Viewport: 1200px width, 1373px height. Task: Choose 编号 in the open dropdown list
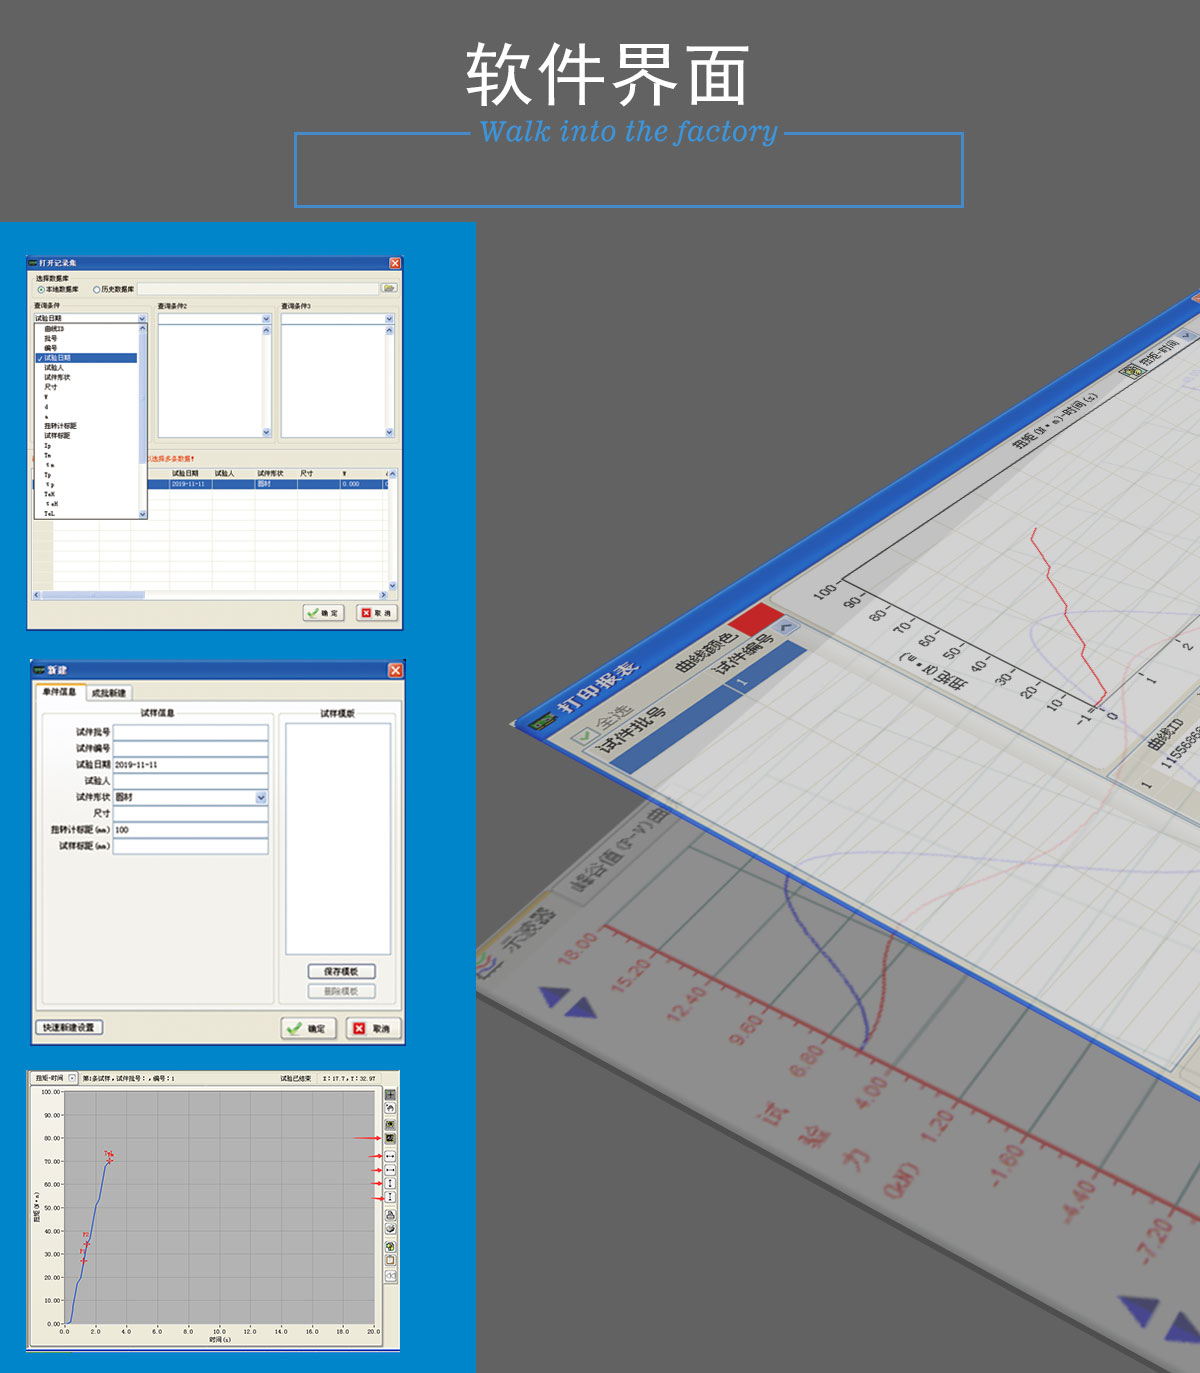tap(51, 348)
